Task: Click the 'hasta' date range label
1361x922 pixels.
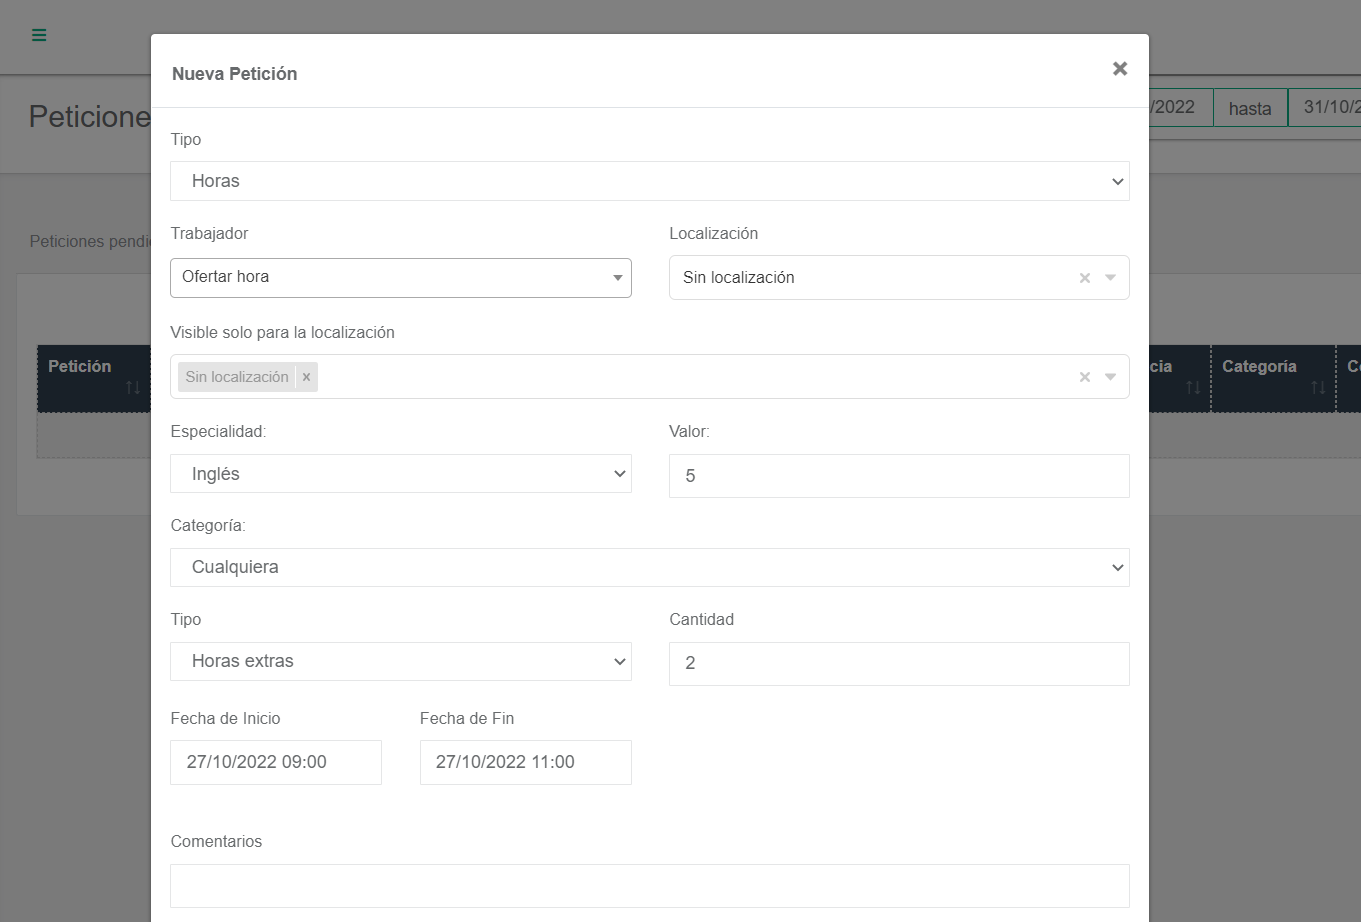Action: tap(1249, 109)
